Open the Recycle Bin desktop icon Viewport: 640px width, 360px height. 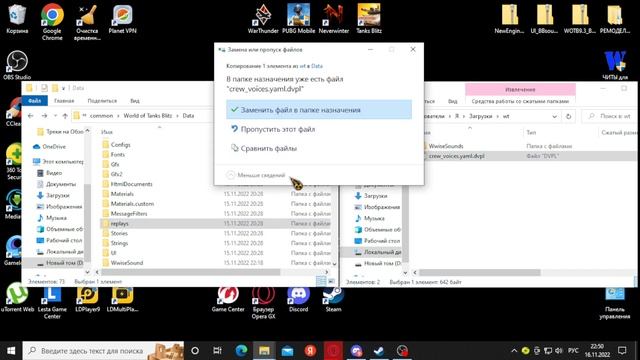(x=17, y=19)
